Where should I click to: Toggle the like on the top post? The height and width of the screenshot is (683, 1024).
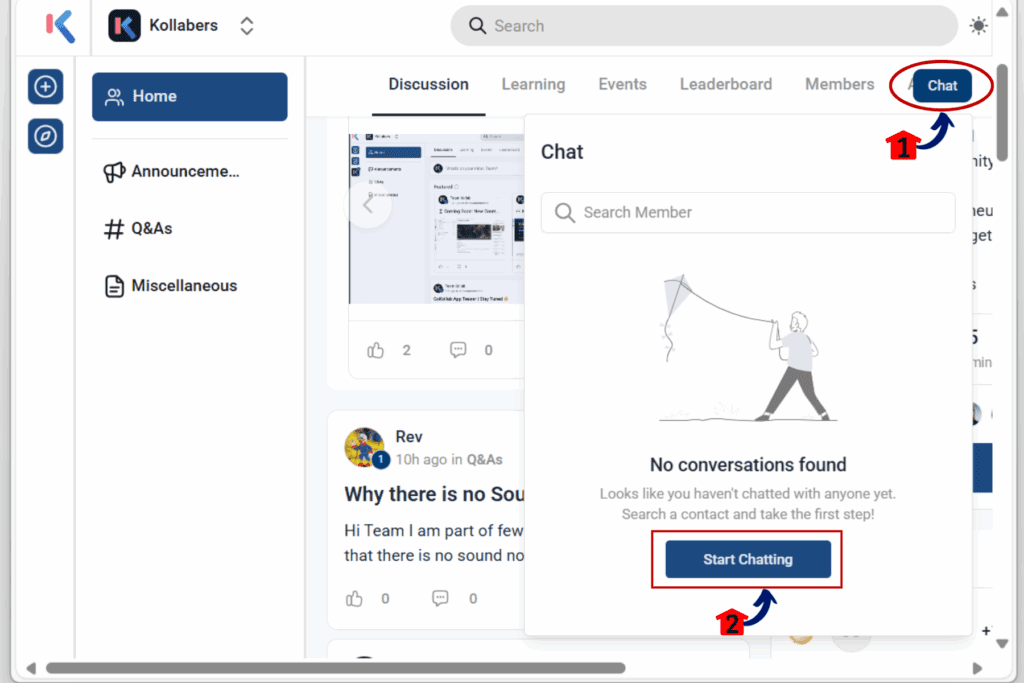pyautogui.click(x=375, y=350)
